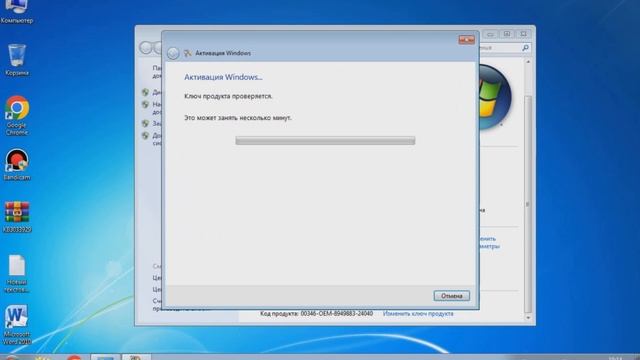
Task: Open the KB3033929 archive icon
Action: tap(17, 217)
